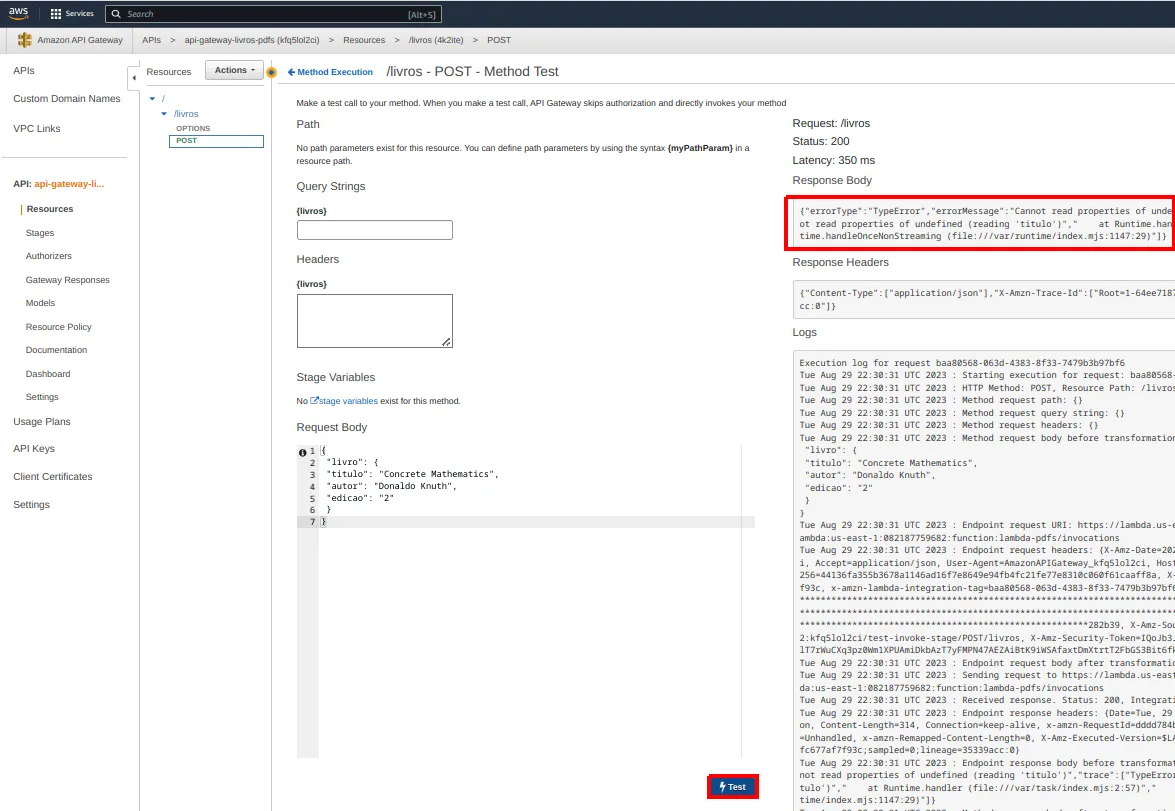Image resolution: width=1175 pixels, height=811 pixels.
Task: Open api-gateway-livros-pdfs breadcrumb link
Action: coord(252,40)
